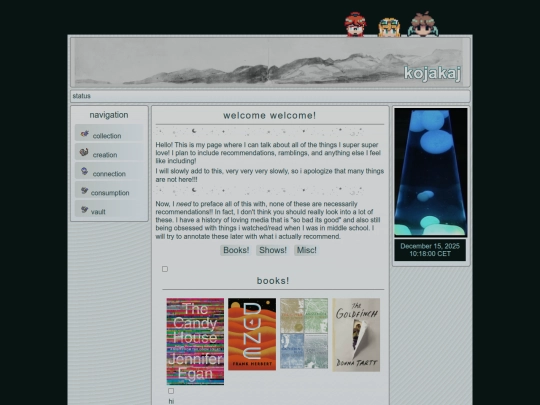Viewport: 540px width, 405px height.
Task: Click the kojakaj site title
Action: (x=432, y=73)
